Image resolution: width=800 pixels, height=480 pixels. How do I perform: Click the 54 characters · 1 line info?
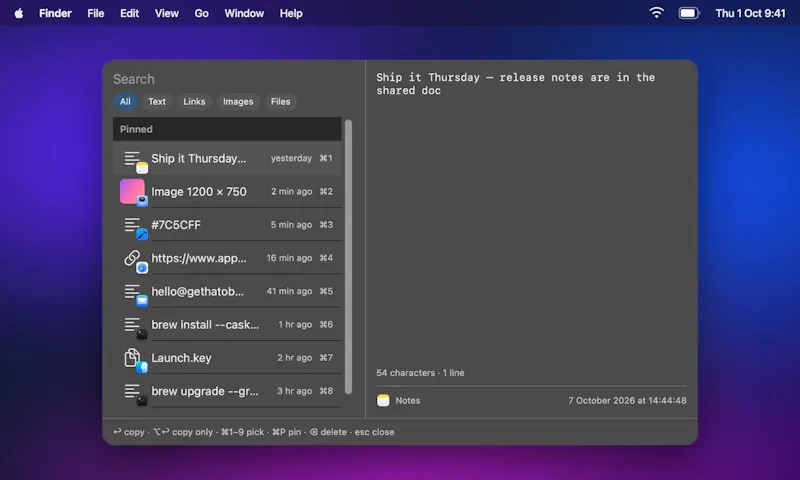point(420,373)
